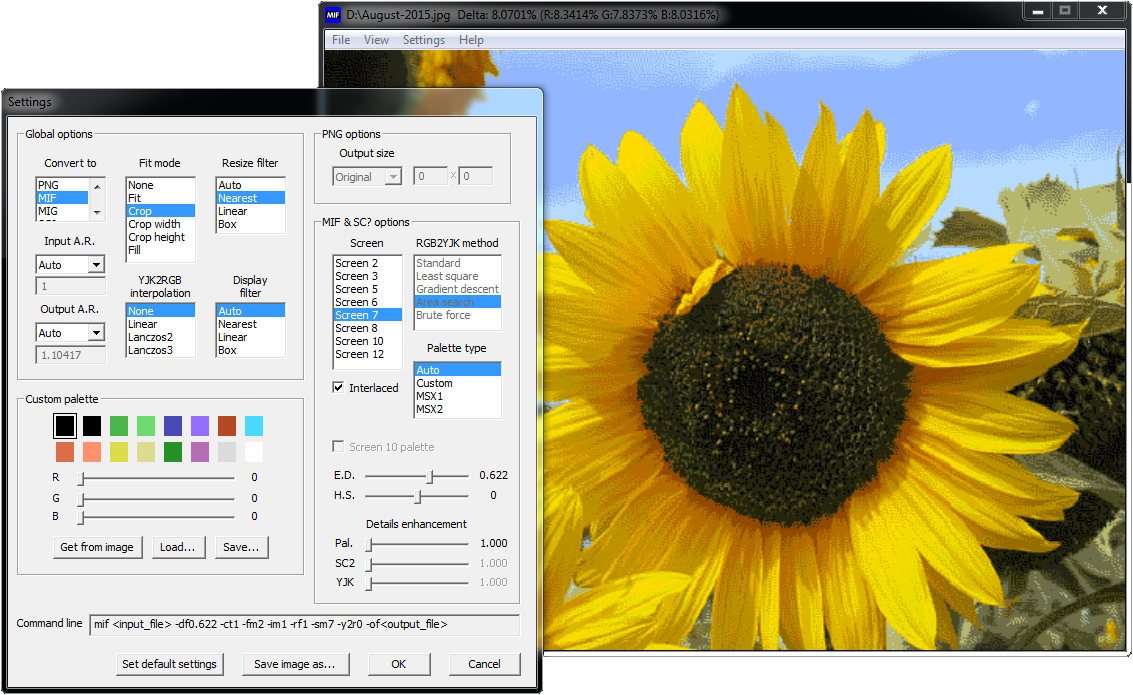Choose Lanczos3 in YJK2RGB interpolation list
Screen dimensions: 1133x695
[x=150, y=350]
